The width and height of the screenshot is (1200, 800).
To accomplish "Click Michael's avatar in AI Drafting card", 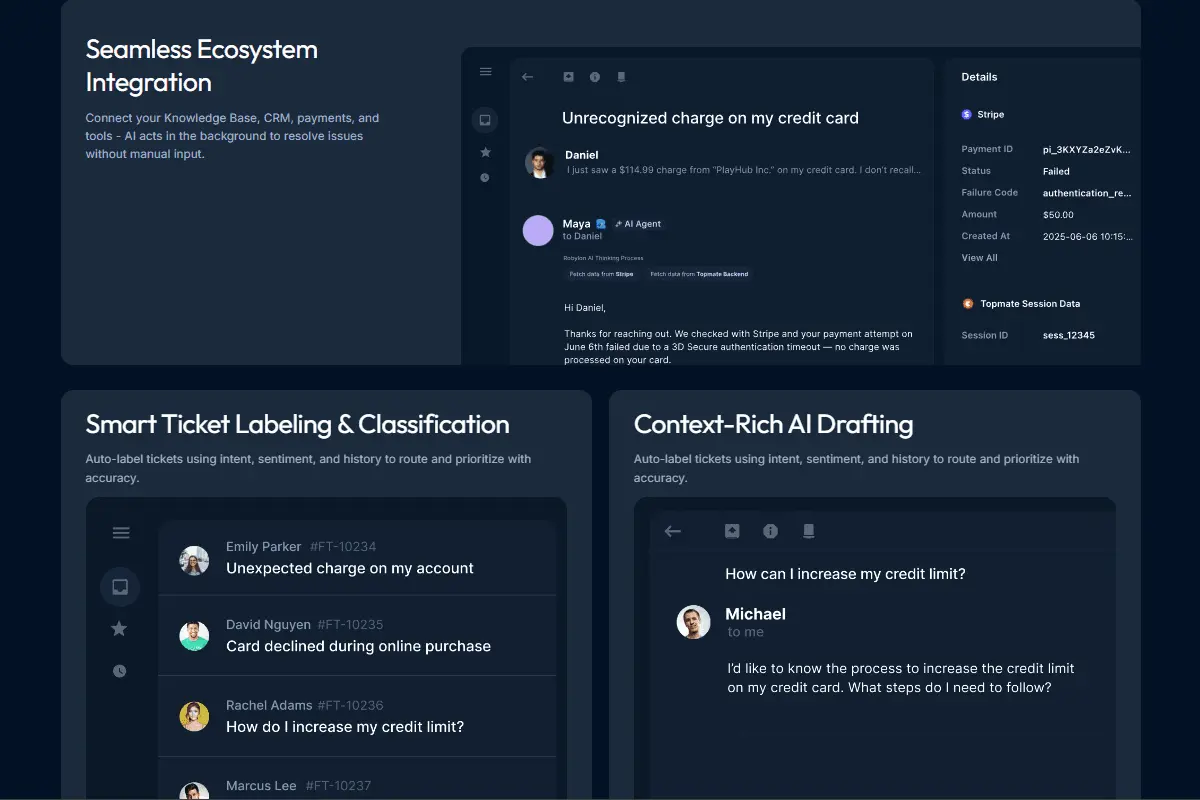I will pos(693,622).
